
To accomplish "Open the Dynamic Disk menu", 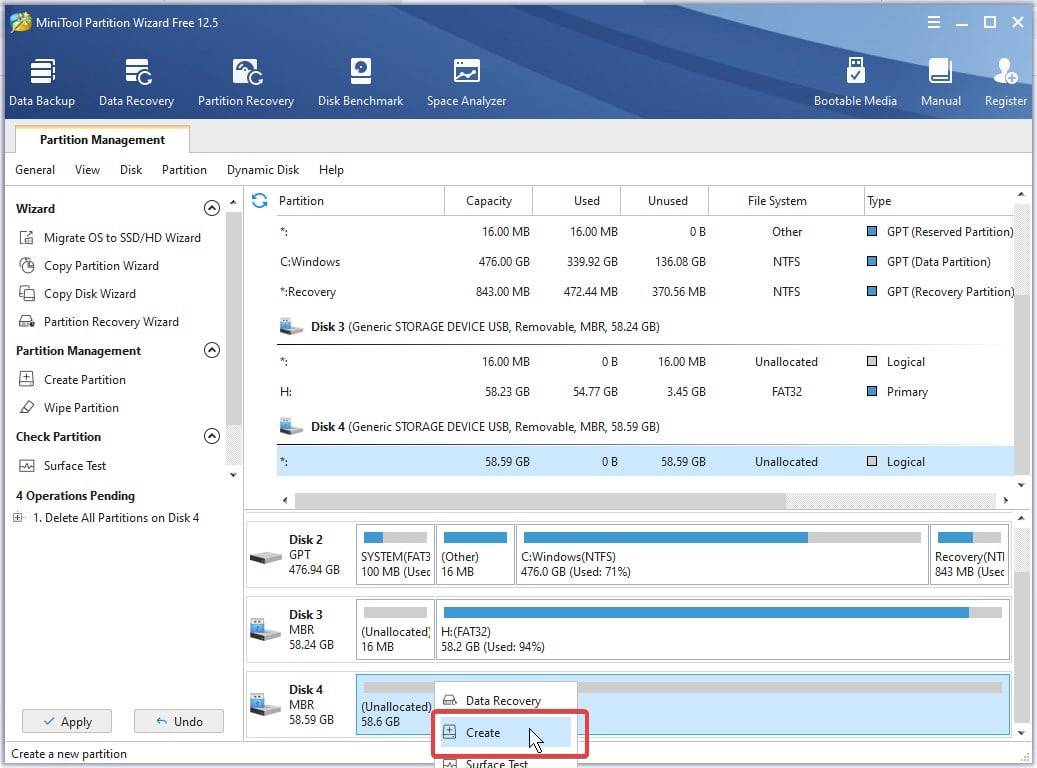I will [x=263, y=170].
